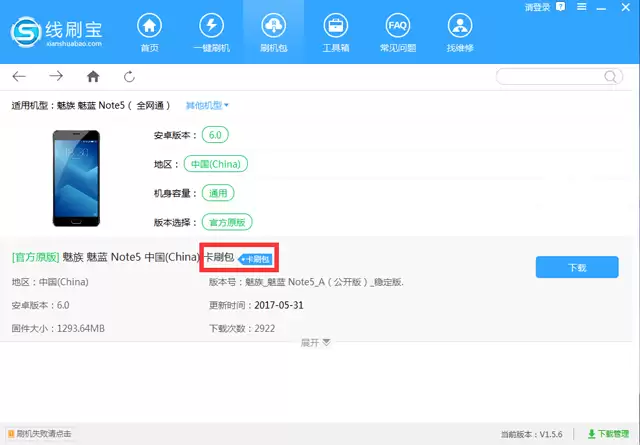Select Android version 6.0 option
Viewport: 640px width, 445px height.
click(215, 135)
